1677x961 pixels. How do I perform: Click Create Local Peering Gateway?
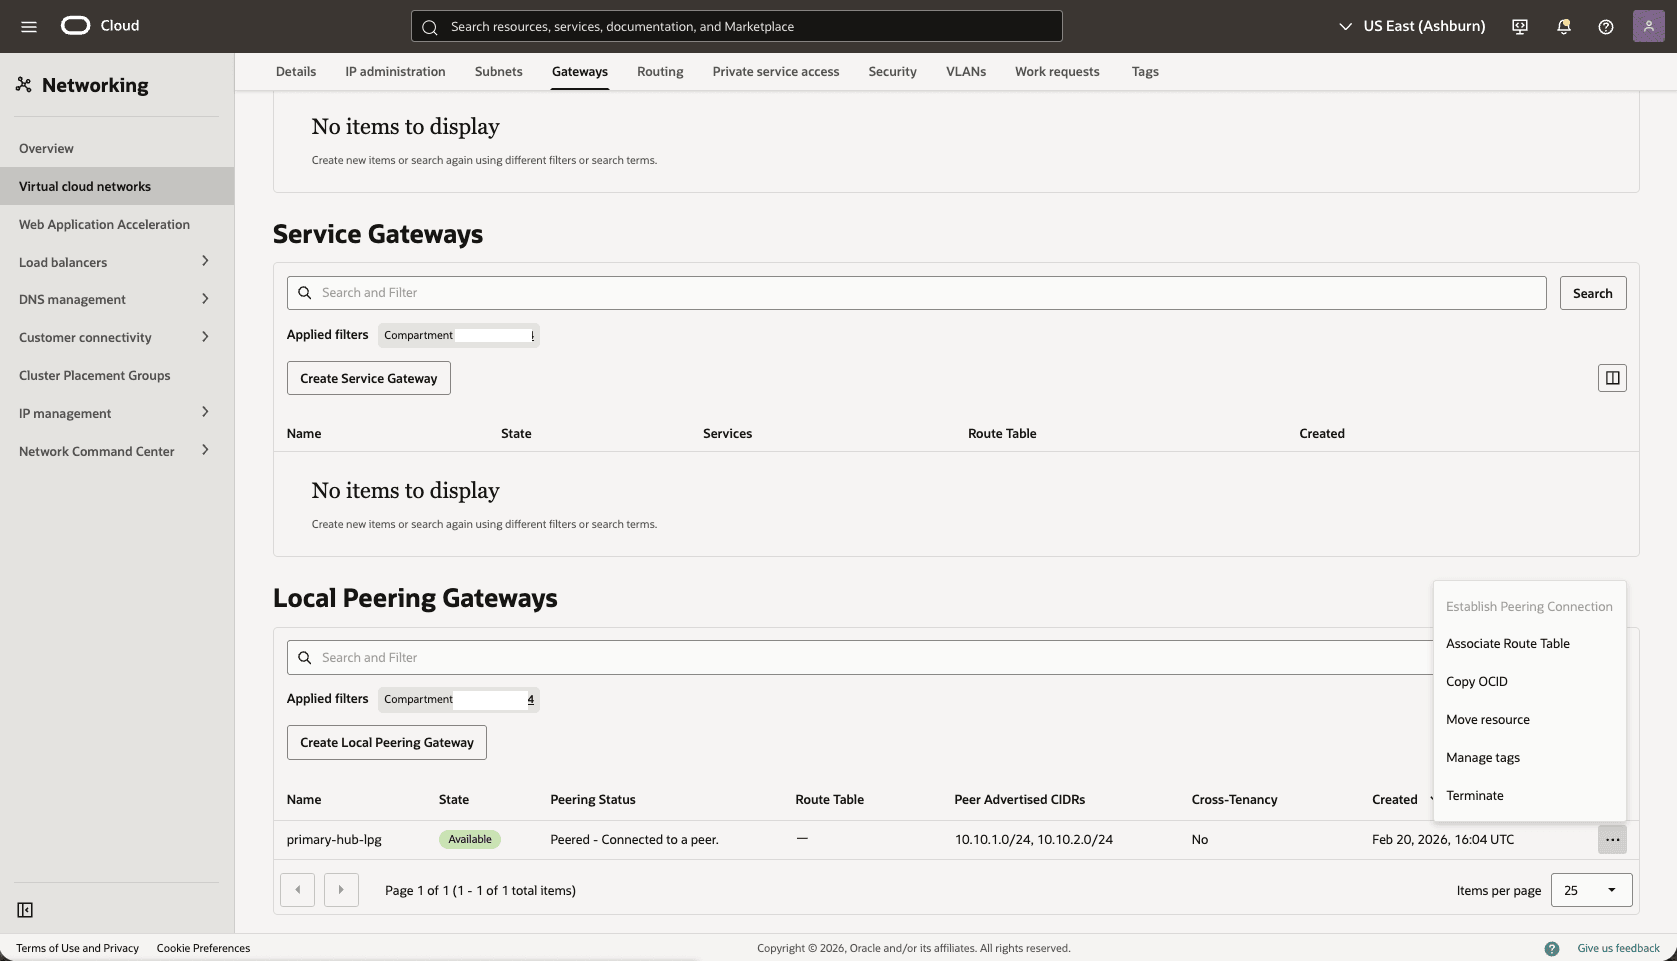click(x=385, y=742)
